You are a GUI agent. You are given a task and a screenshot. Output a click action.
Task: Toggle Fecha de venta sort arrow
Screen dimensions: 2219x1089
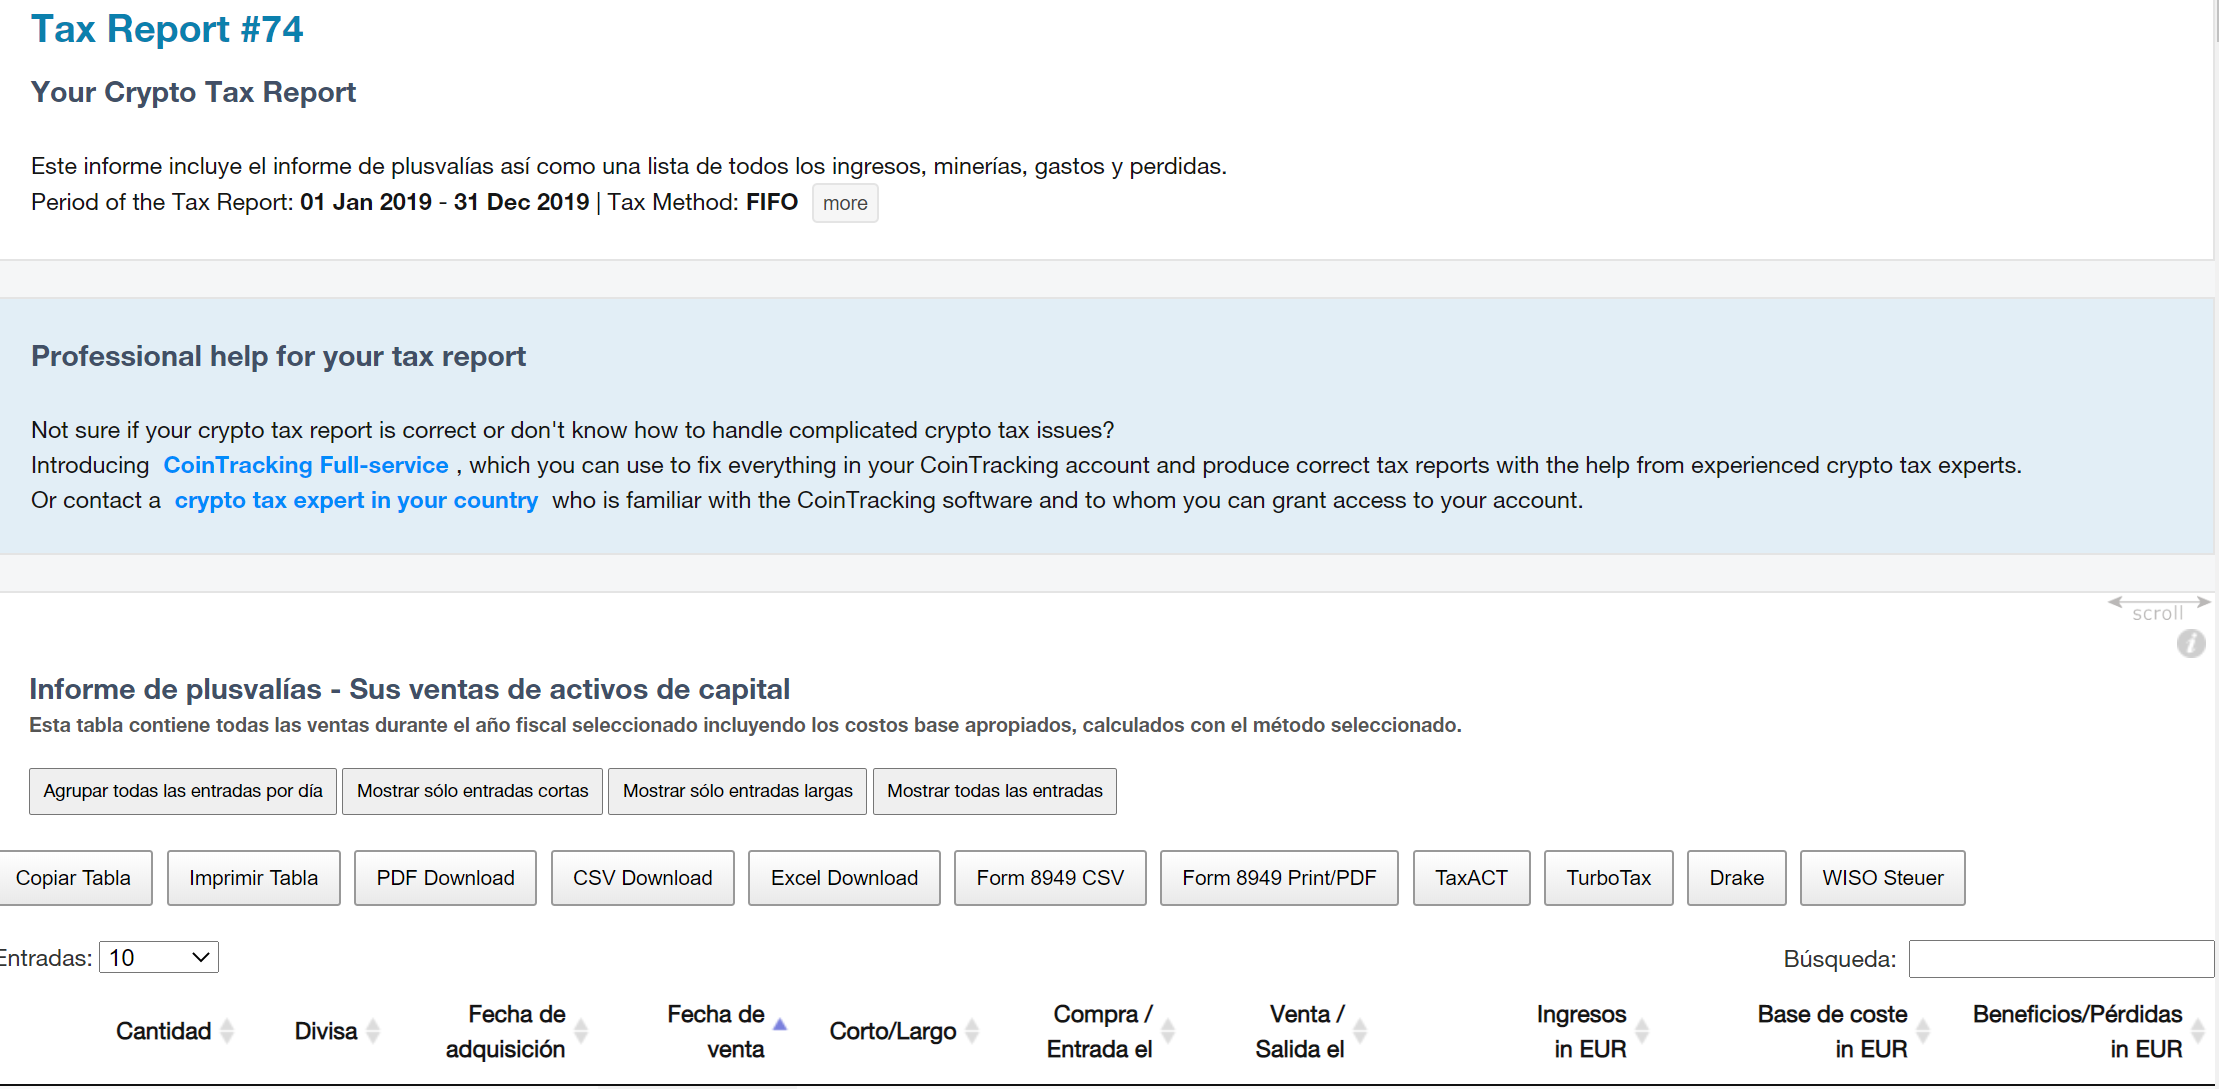coord(780,1025)
